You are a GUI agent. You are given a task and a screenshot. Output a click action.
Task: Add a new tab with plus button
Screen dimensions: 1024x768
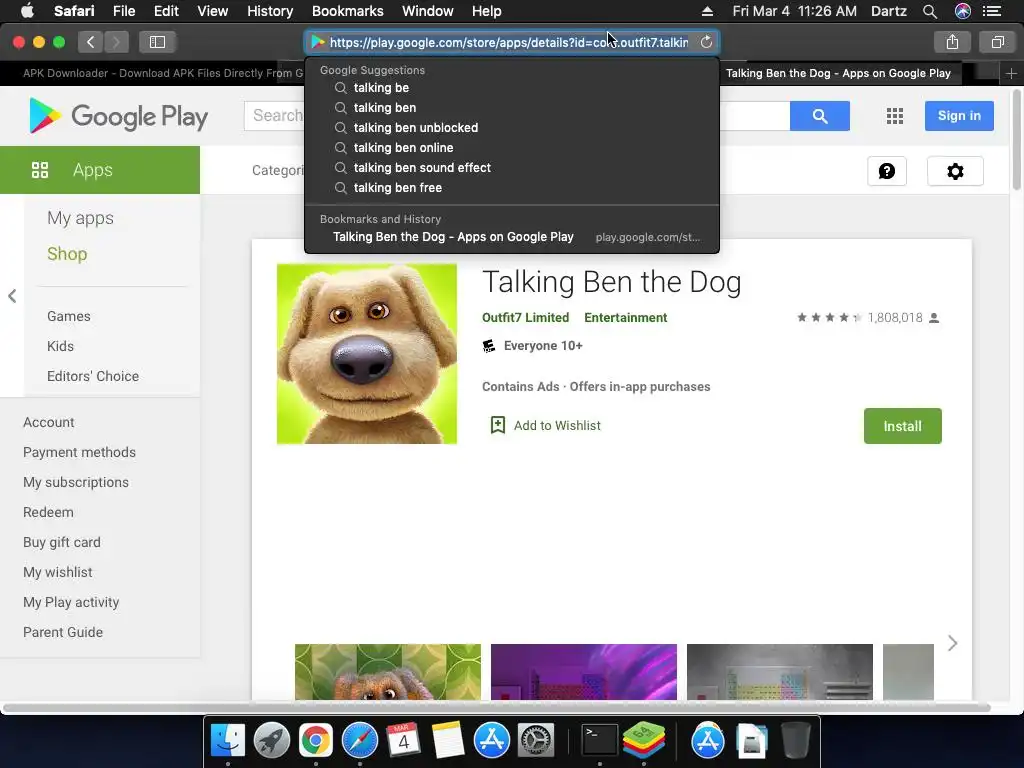pos(1011,73)
